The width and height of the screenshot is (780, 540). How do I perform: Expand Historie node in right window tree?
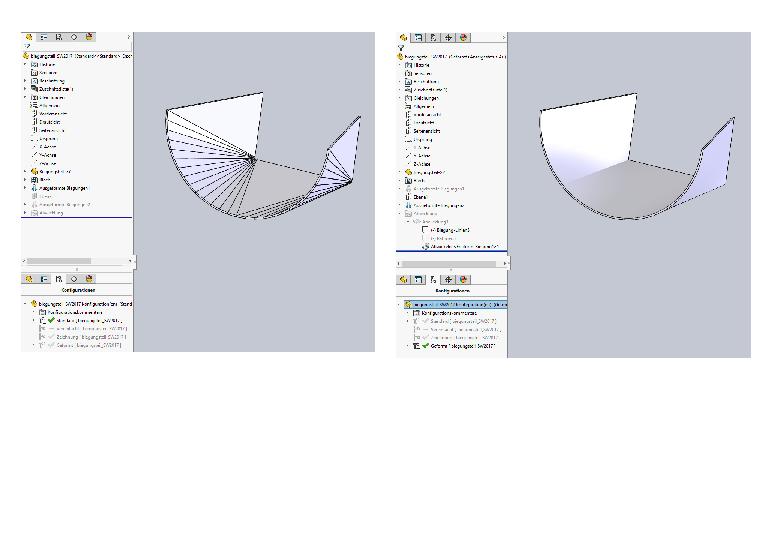pyautogui.click(x=400, y=65)
